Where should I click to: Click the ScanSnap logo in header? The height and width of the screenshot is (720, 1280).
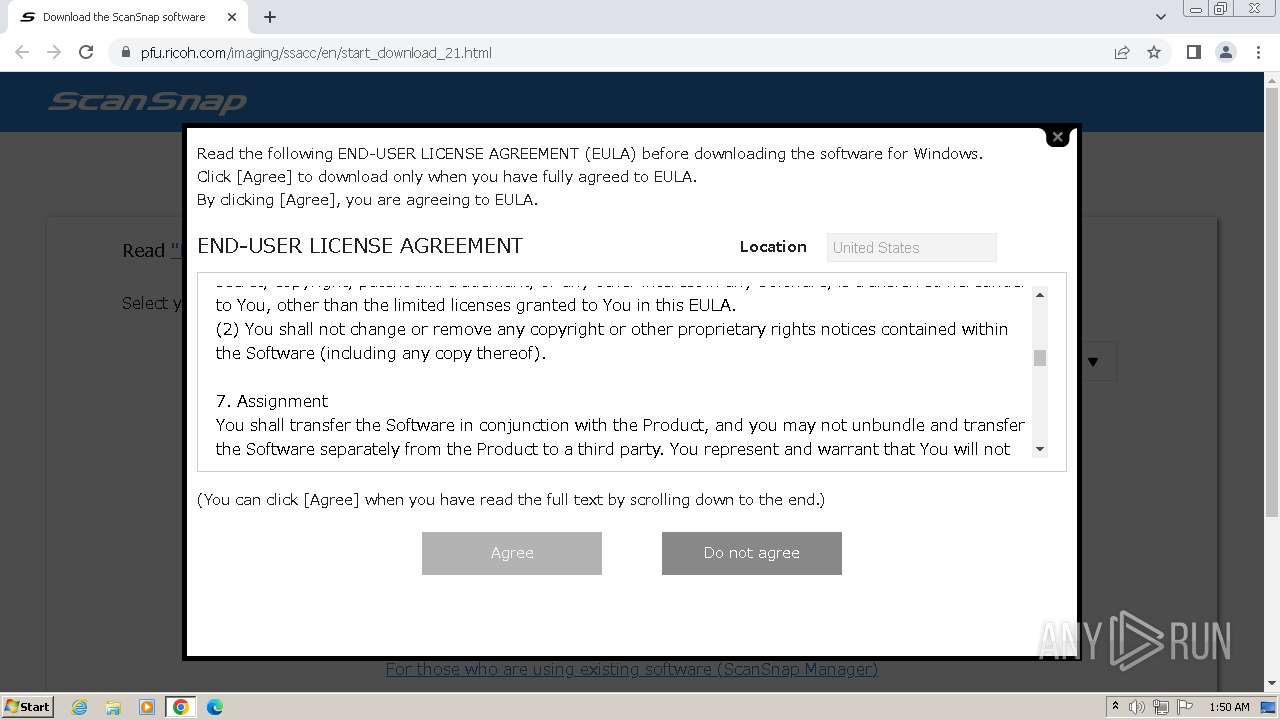pyautogui.click(x=148, y=102)
